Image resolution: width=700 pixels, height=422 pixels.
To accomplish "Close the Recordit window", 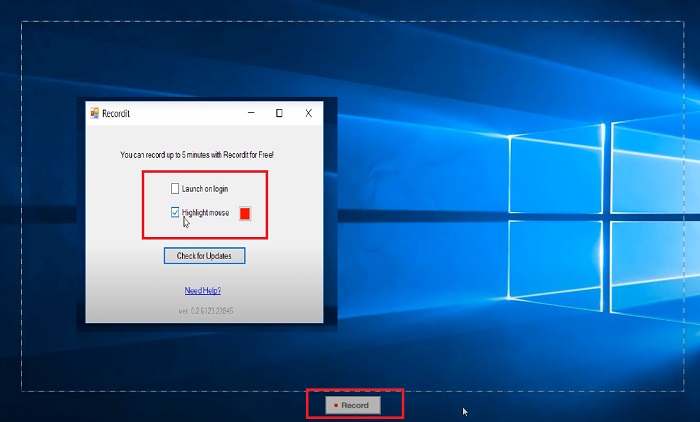I will (x=308, y=113).
